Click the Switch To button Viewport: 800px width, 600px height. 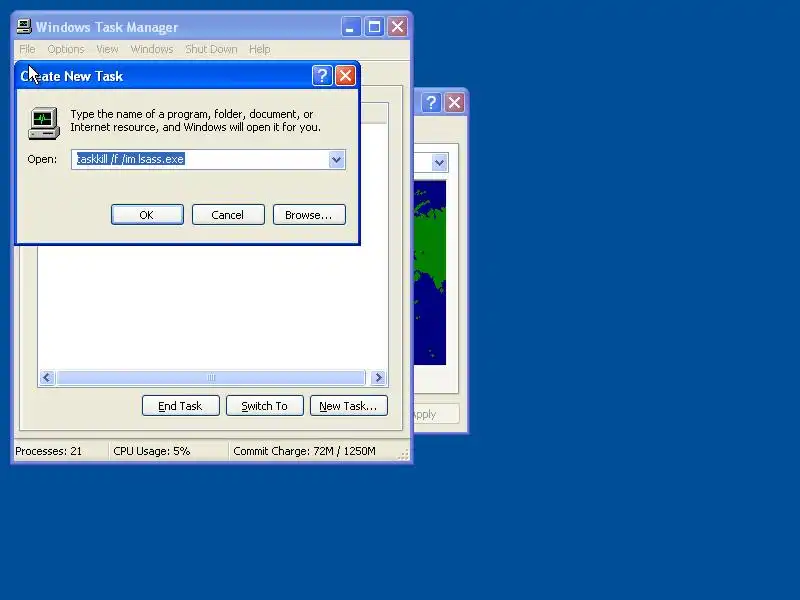tap(265, 406)
